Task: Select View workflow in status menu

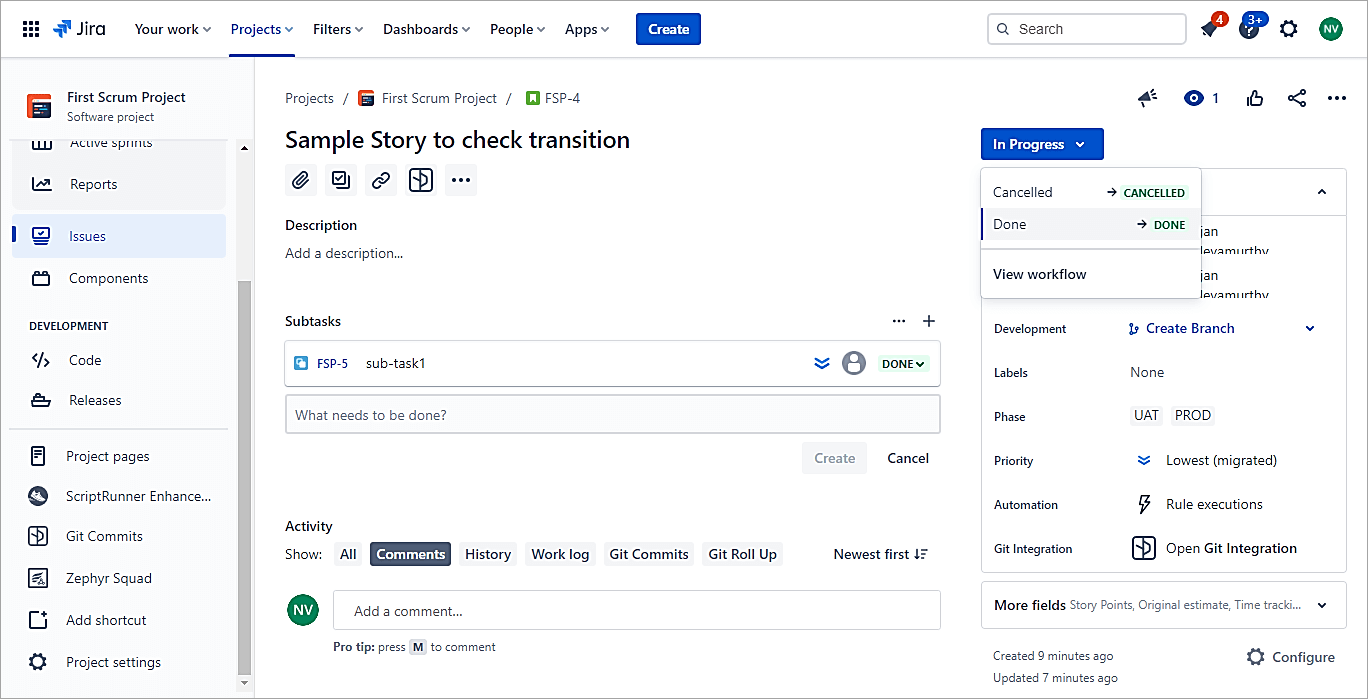Action: tap(1039, 274)
